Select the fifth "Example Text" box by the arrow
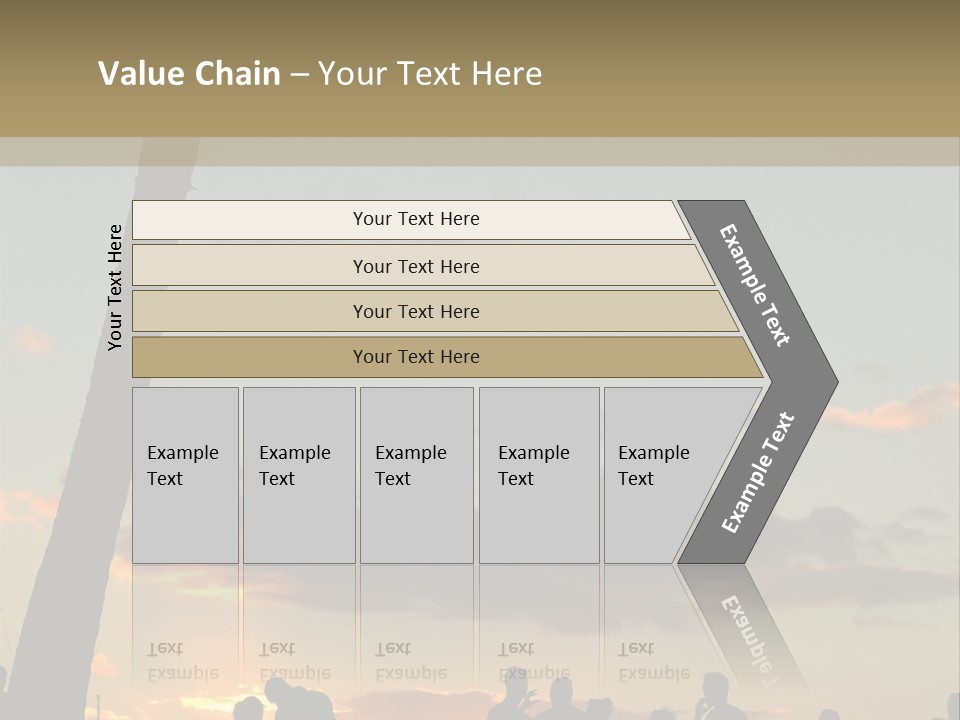 click(x=660, y=475)
